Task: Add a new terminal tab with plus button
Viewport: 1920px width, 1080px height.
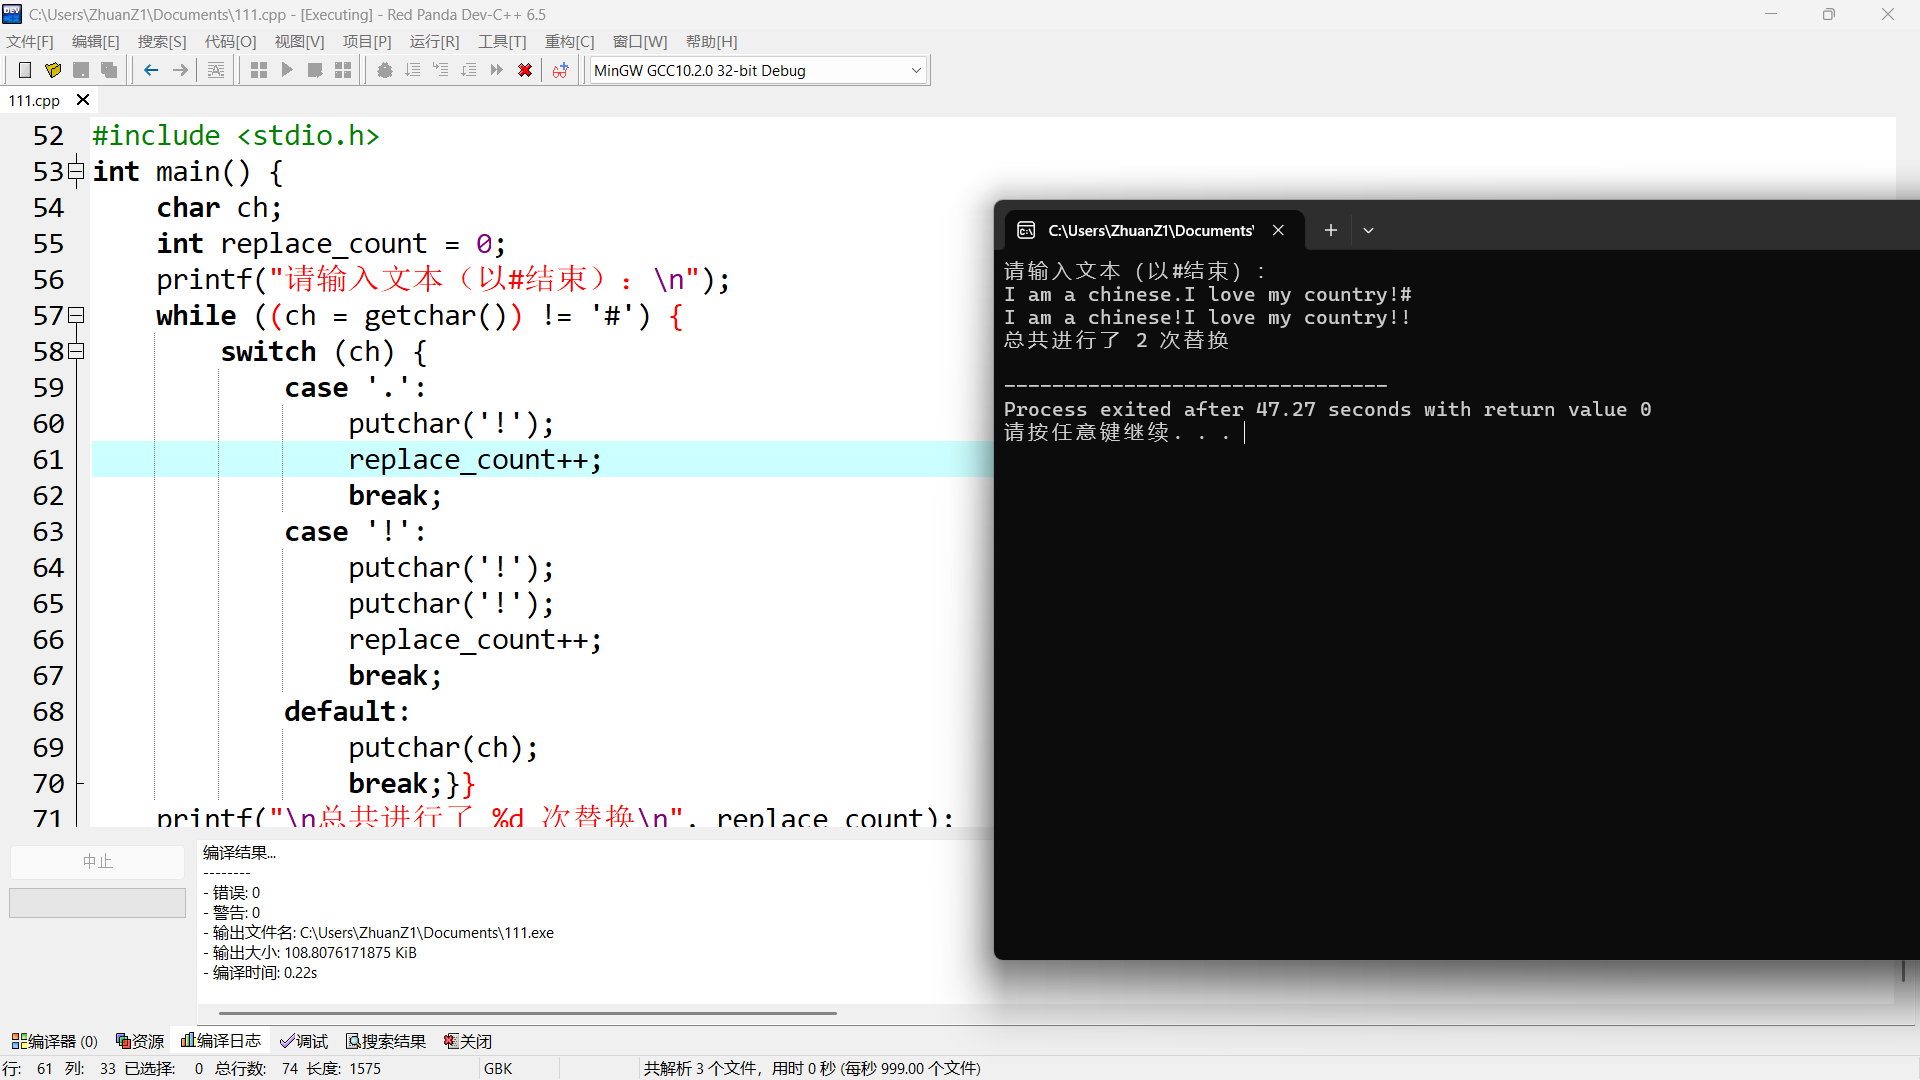Action: click(1330, 230)
